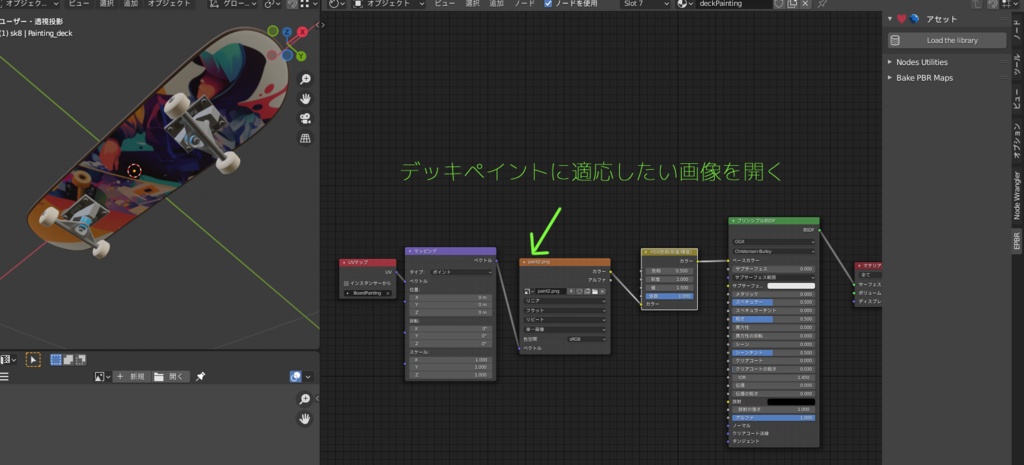This screenshot has width=1024, height=465.
Task: Click the 係数 slider in HSV node
Action: (x=669, y=296)
